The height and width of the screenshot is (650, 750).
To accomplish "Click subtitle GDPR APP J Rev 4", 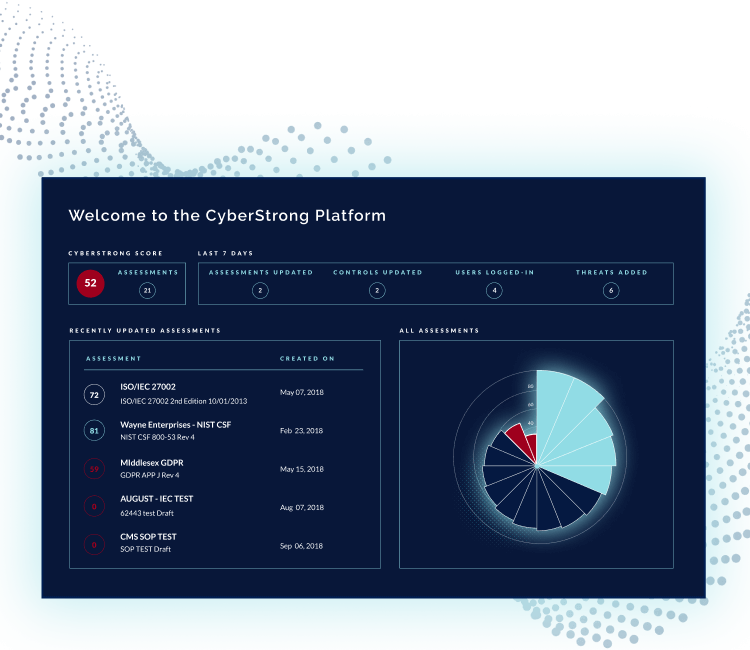I will (150, 475).
